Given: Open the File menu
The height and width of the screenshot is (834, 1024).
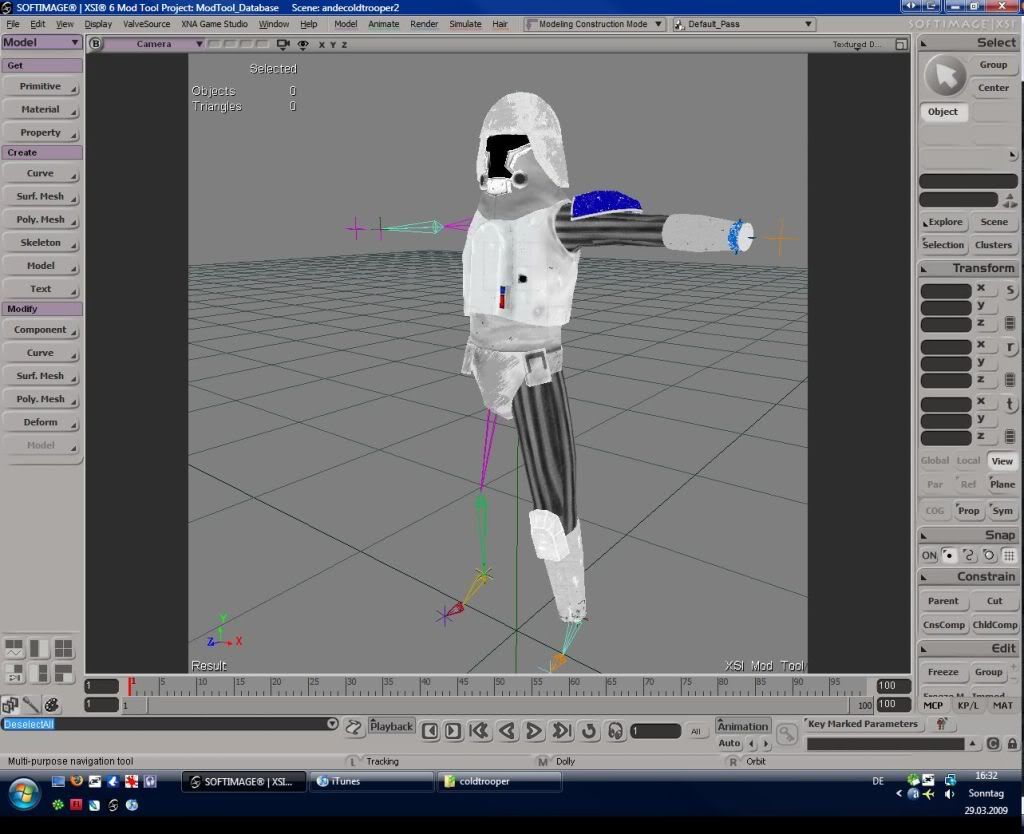Looking at the screenshot, I should coord(13,24).
